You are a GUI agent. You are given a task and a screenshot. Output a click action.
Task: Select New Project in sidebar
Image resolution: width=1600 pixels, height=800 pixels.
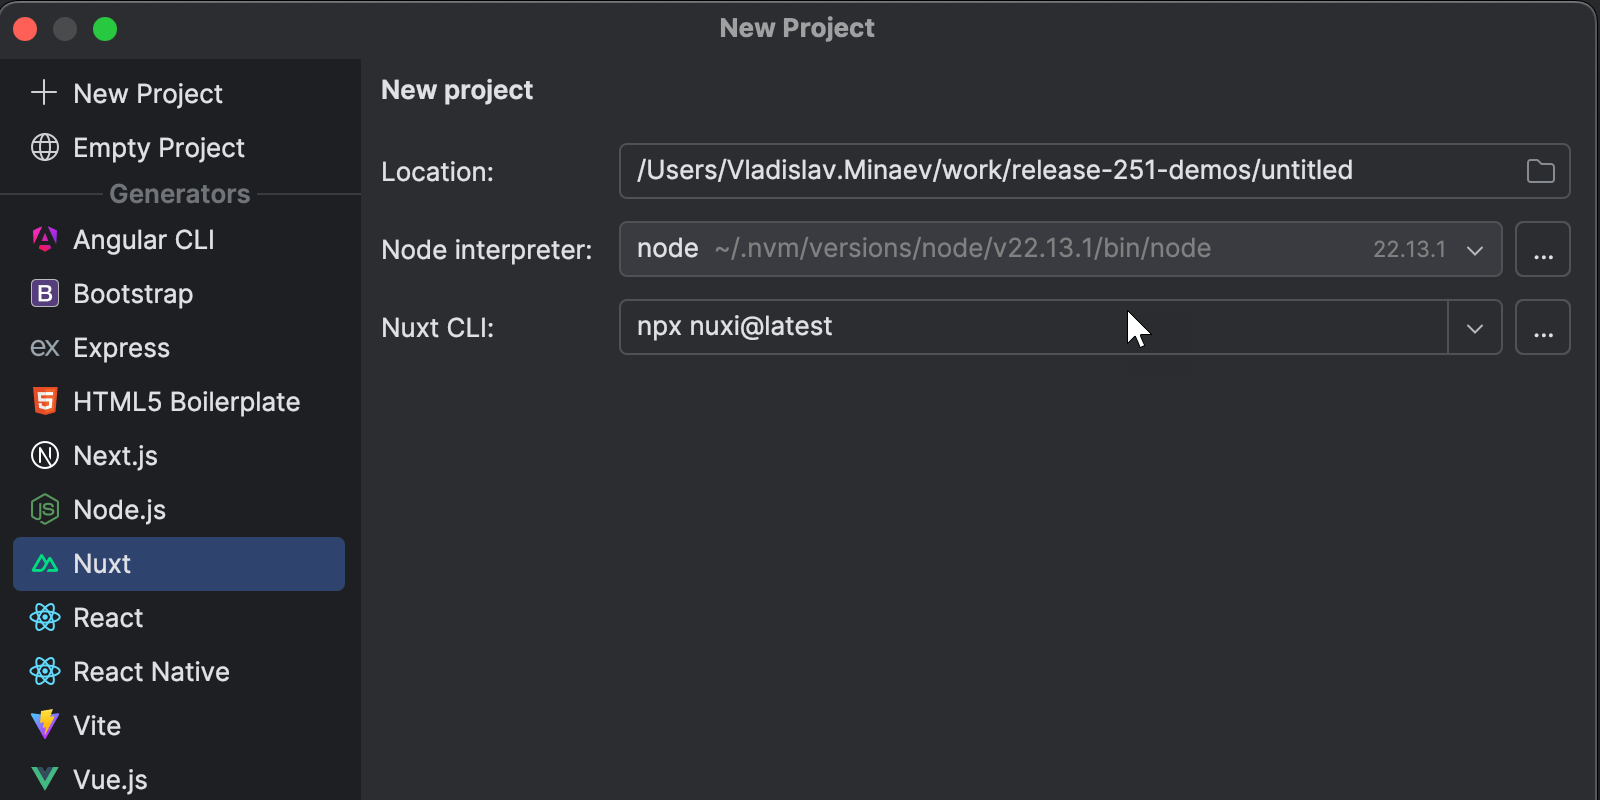147,94
